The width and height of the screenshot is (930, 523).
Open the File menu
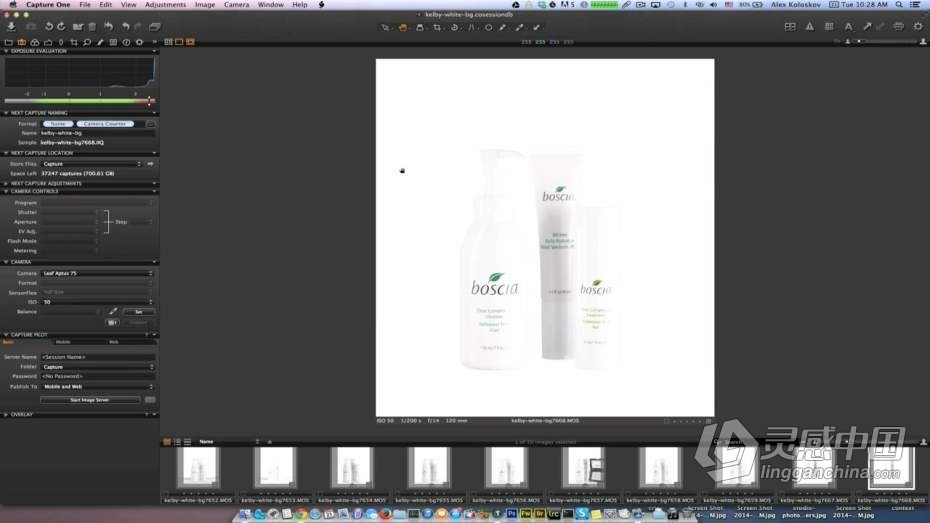coord(85,5)
